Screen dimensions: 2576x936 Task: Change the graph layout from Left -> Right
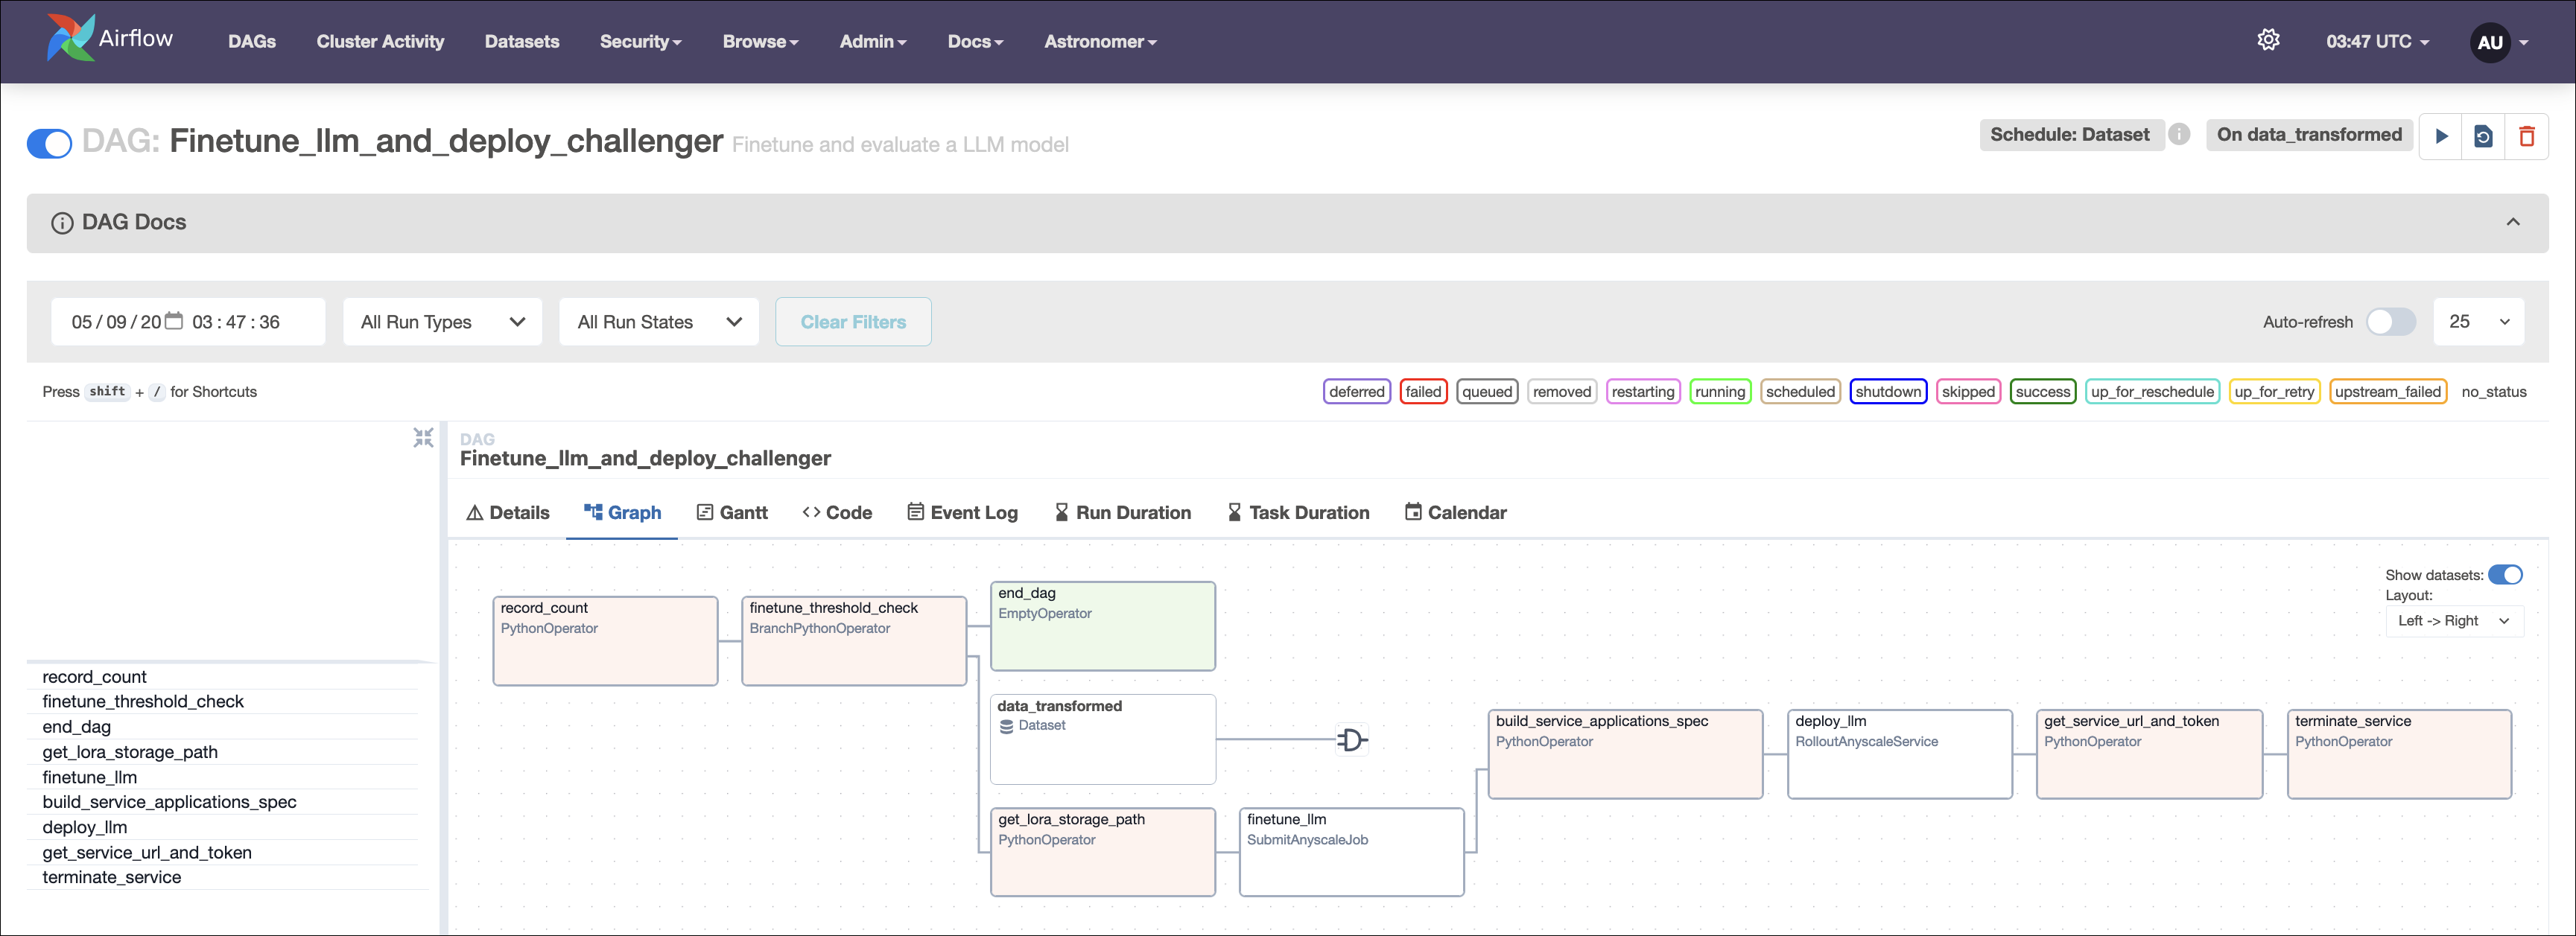click(2453, 620)
